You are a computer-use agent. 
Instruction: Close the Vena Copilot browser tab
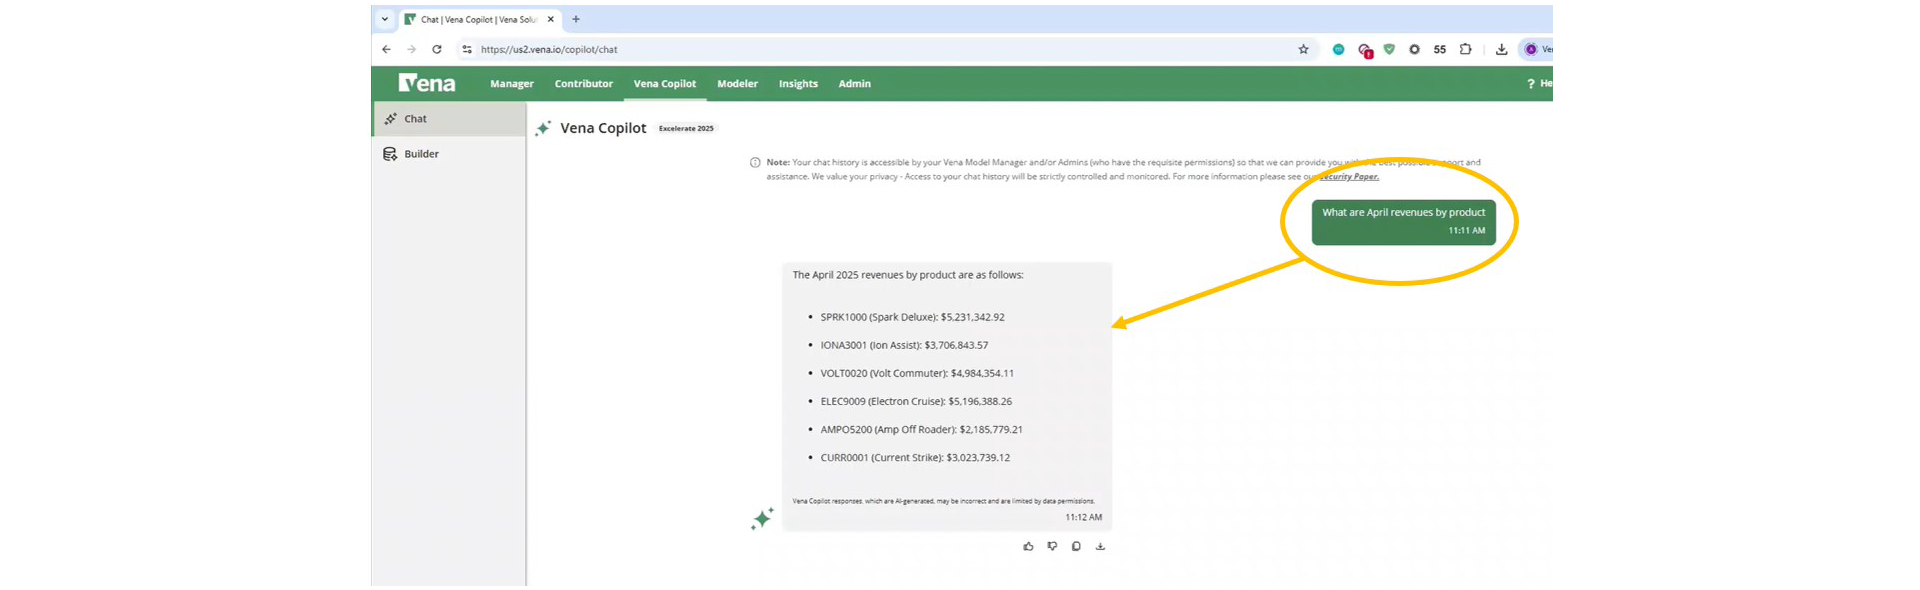551,19
